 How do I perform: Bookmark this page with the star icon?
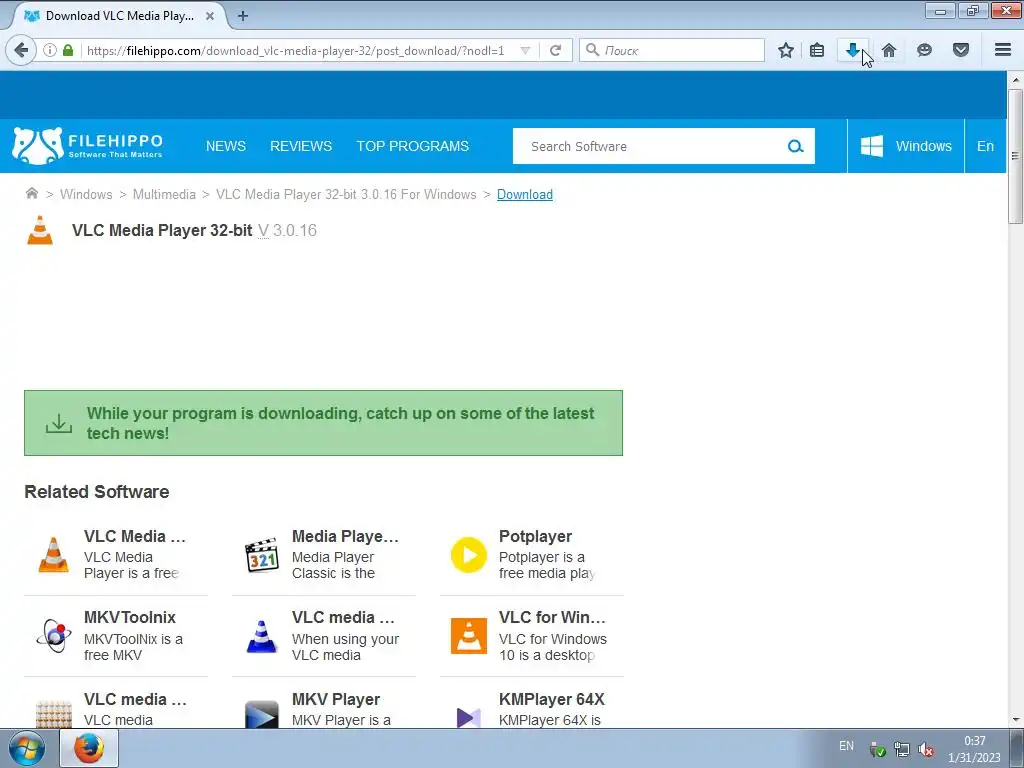click(786, 50)
